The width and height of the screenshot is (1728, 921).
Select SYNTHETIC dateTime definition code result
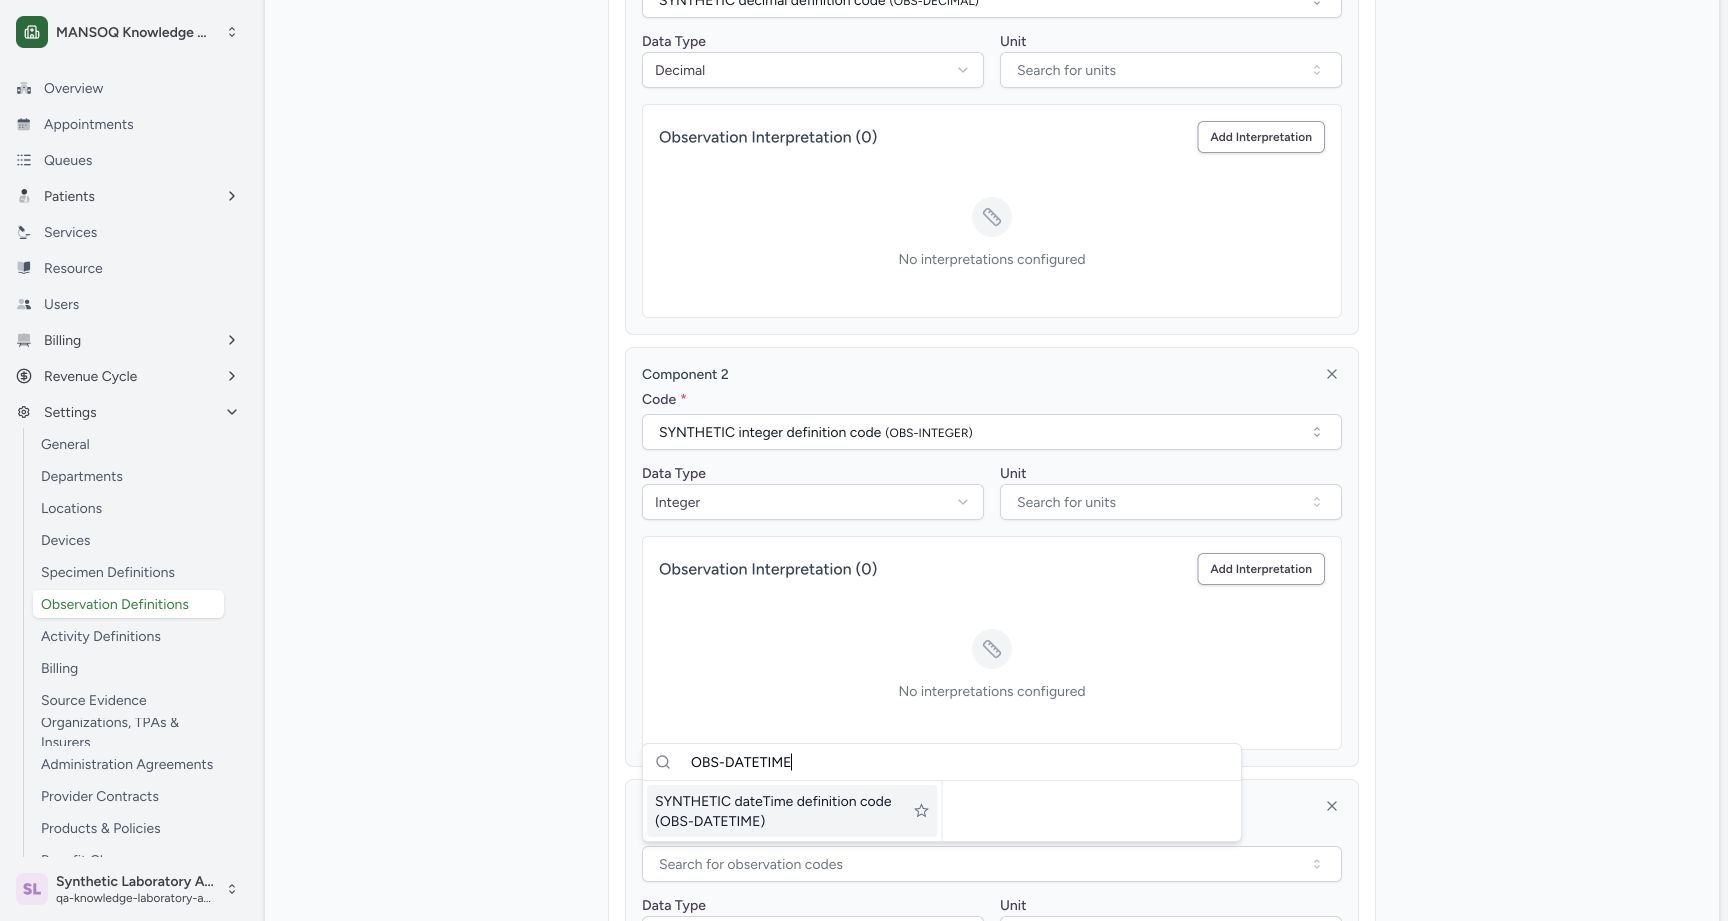(792, 811)
